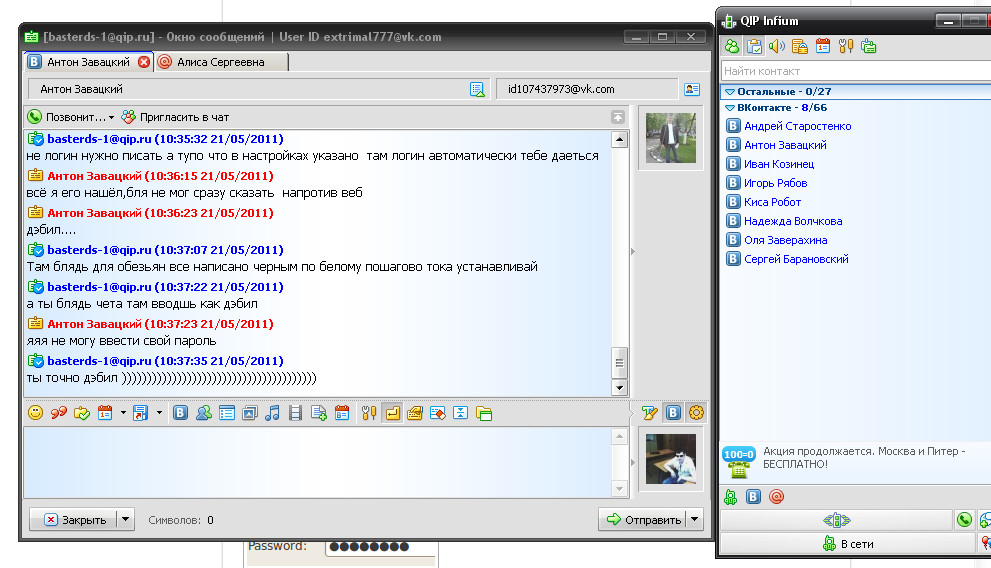
Task: Open the VKontakte B icon in chat toolbar
Action: point(180,413)
